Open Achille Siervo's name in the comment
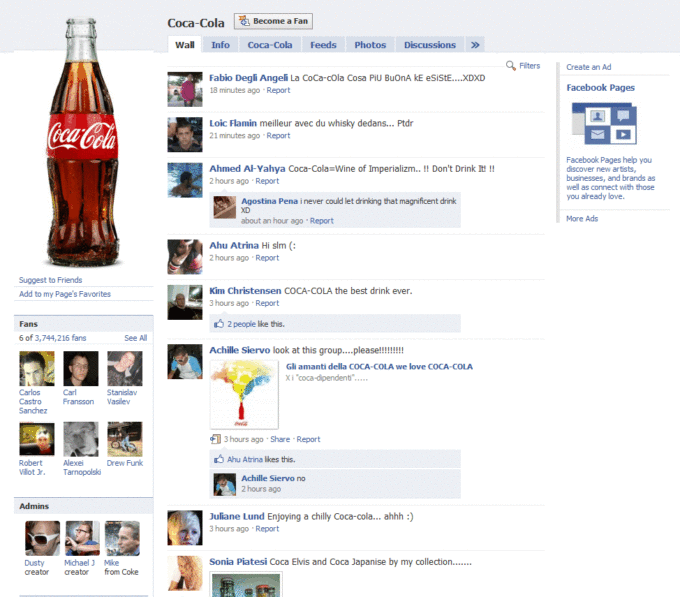Image resolution: width=680 pixels, height=598 pixels. (x=268, y=478)
